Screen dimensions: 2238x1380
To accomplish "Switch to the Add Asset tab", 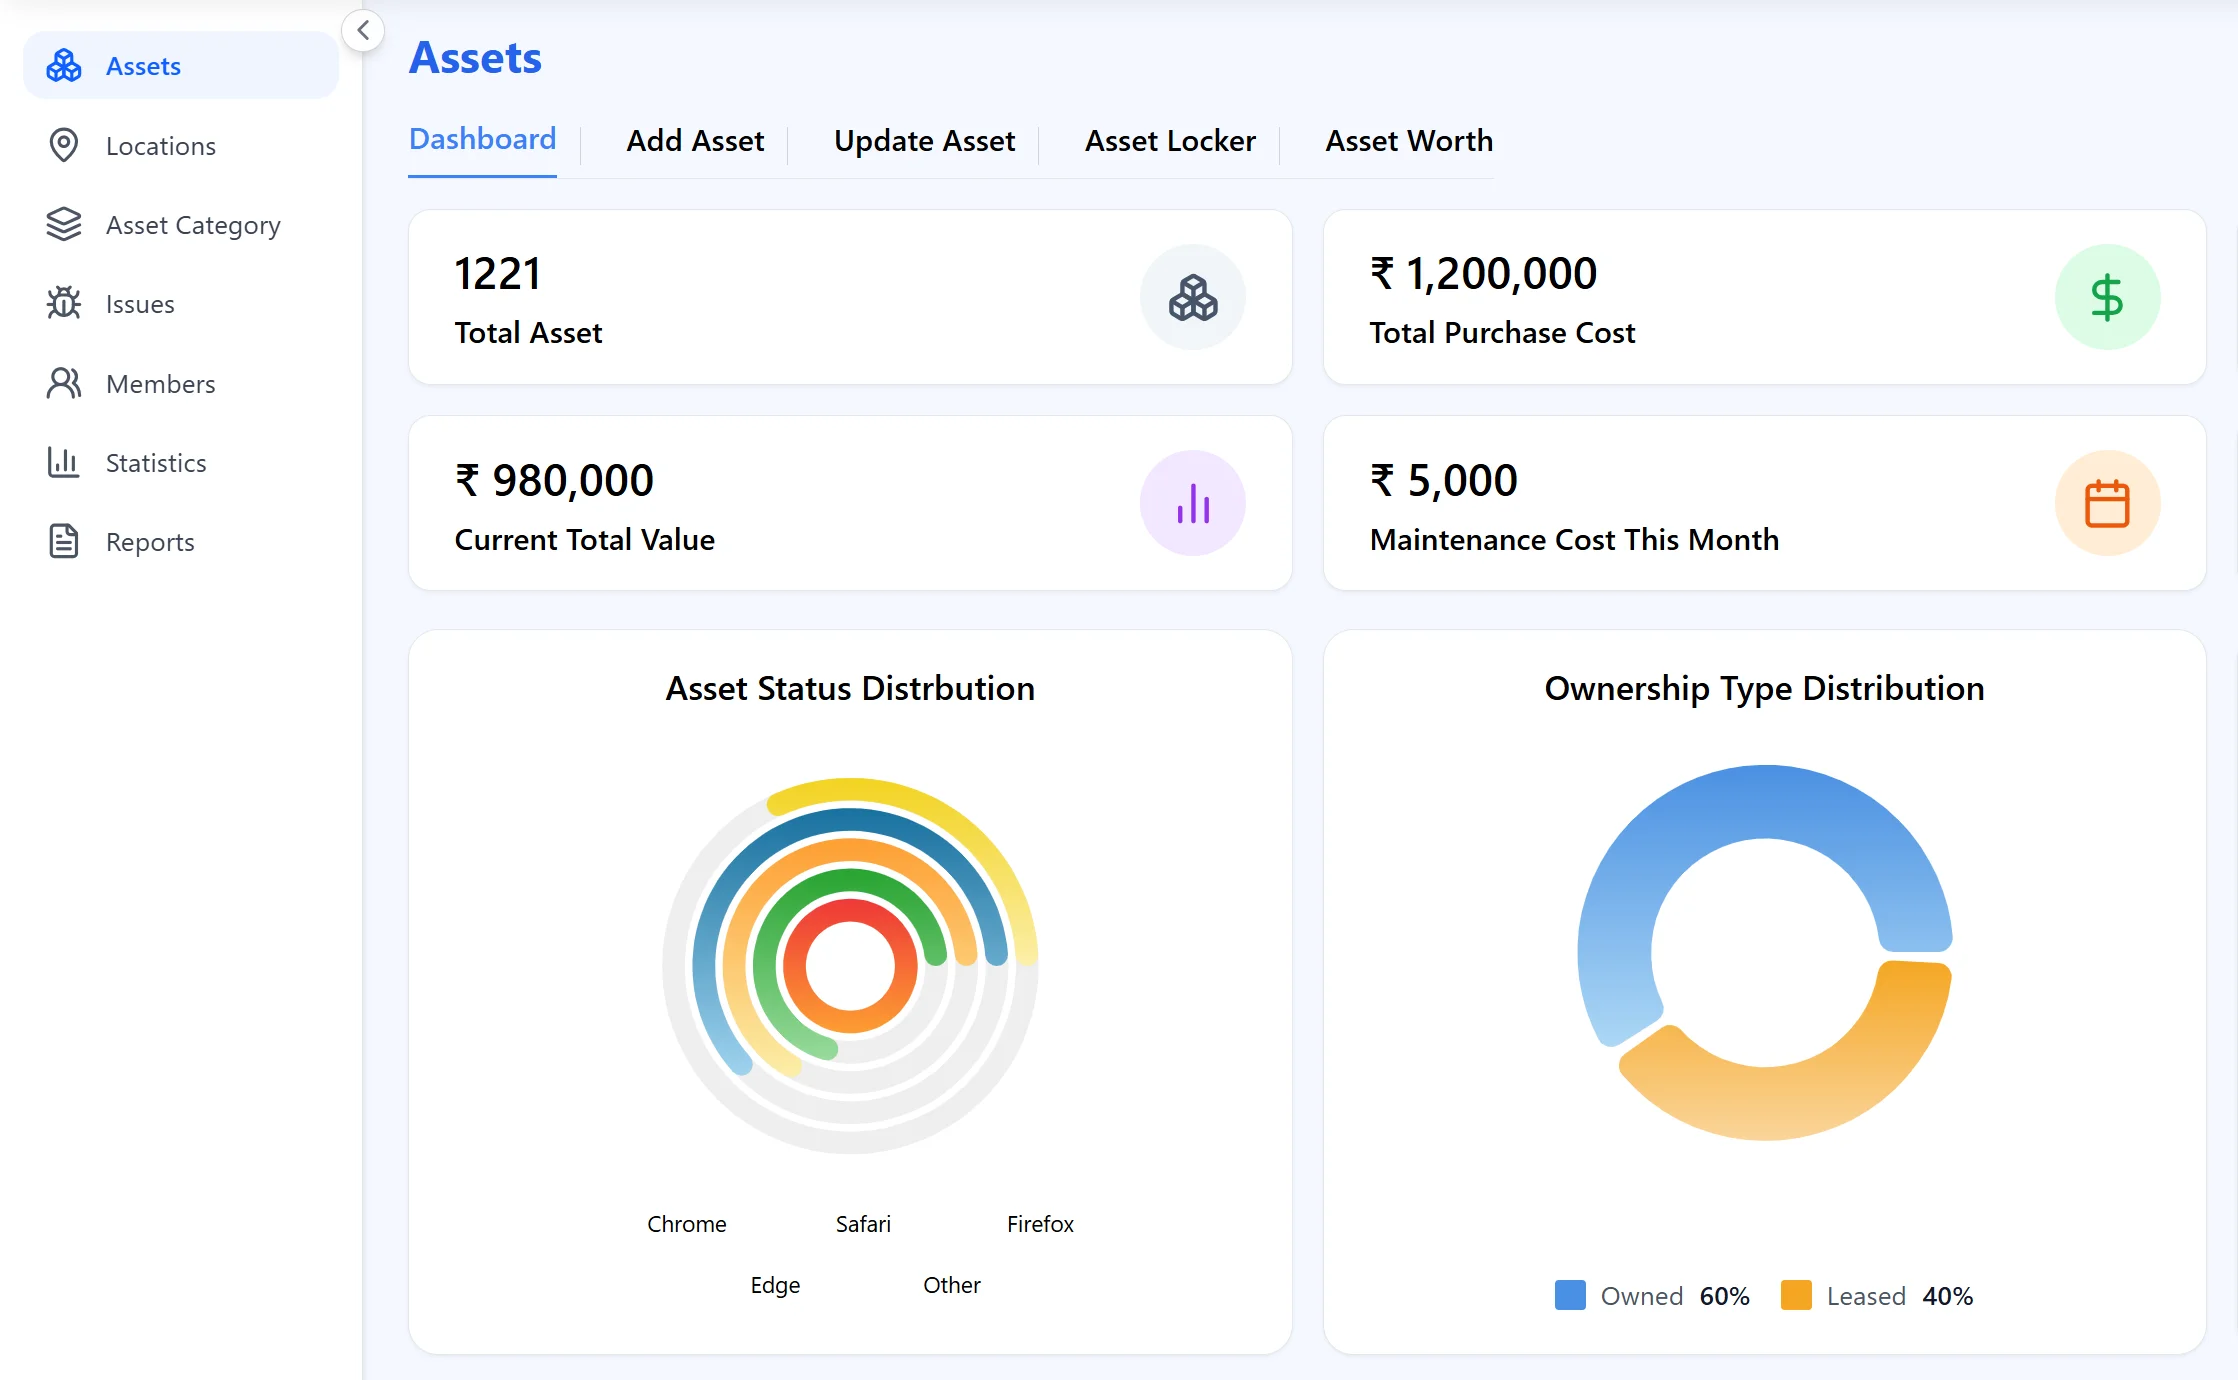I will pos(696,141).
